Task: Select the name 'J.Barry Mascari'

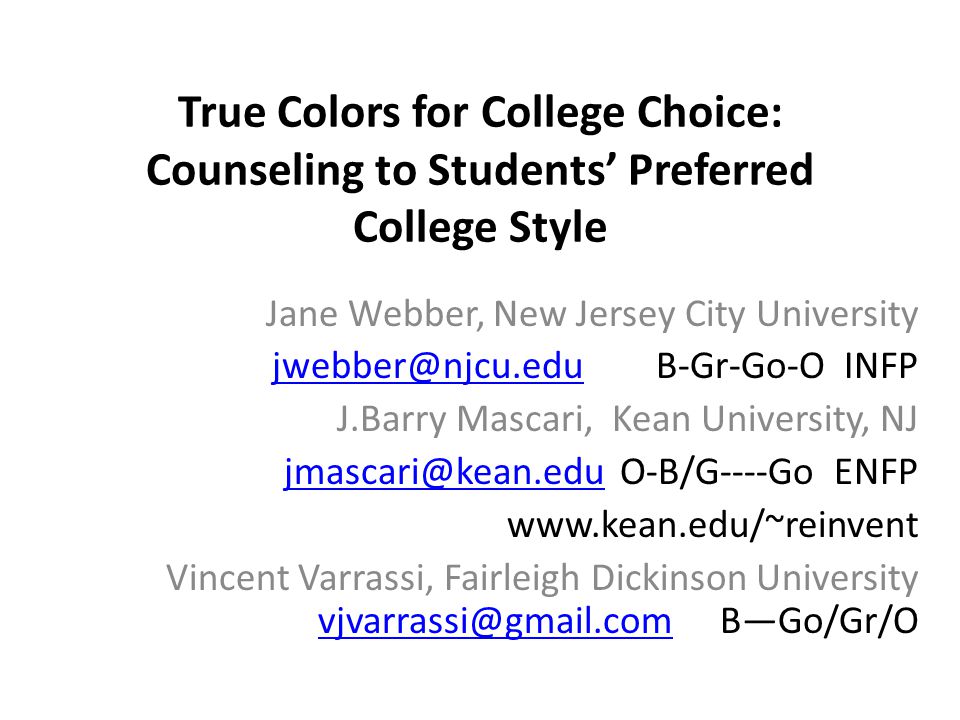Action: pyautogui.click(x=463, y=419)
